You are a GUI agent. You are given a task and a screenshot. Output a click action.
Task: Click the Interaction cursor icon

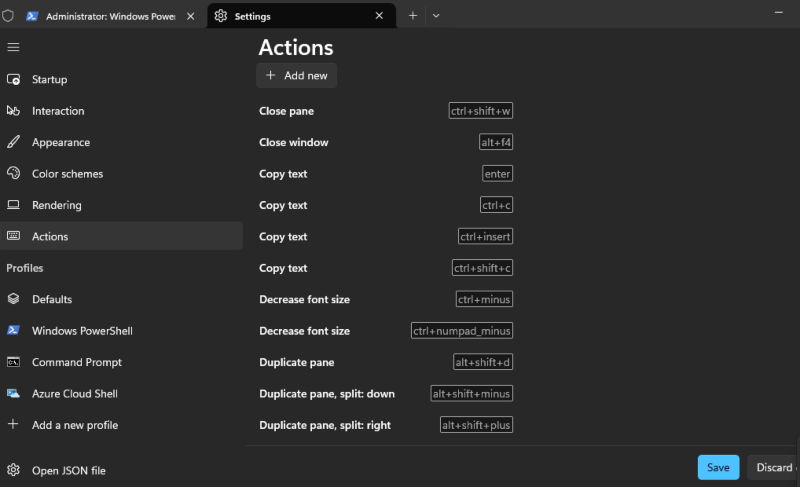[x=13, y=111]
